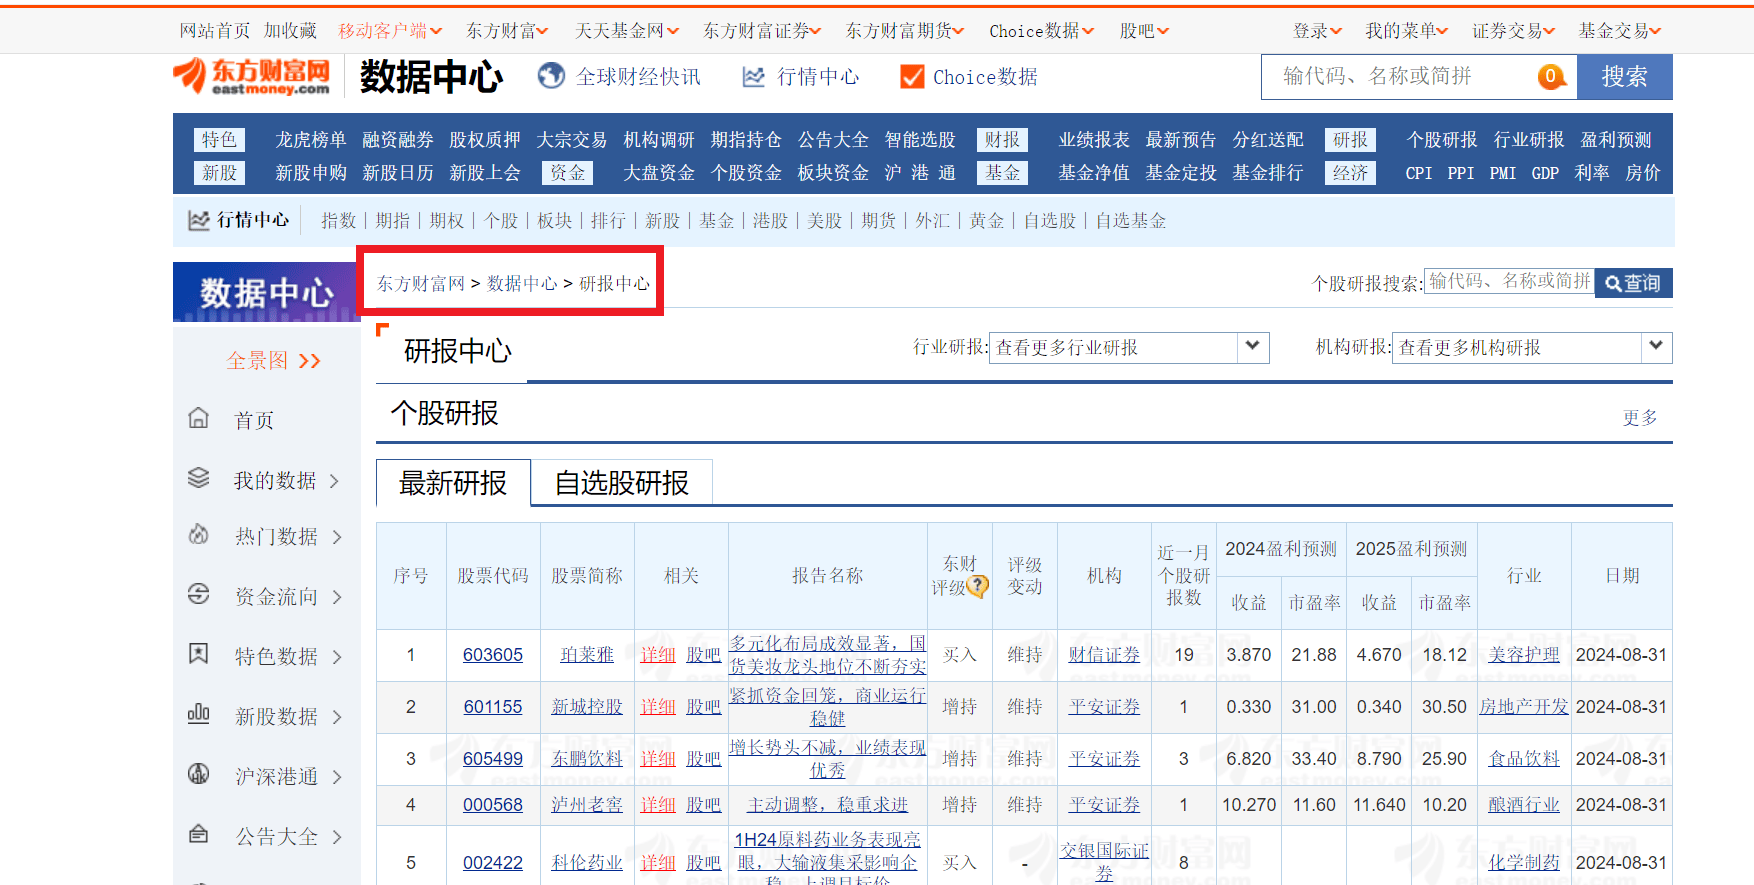
Task: Open 龙虎榜单 in the blue menu
Action: click(311, 140)
